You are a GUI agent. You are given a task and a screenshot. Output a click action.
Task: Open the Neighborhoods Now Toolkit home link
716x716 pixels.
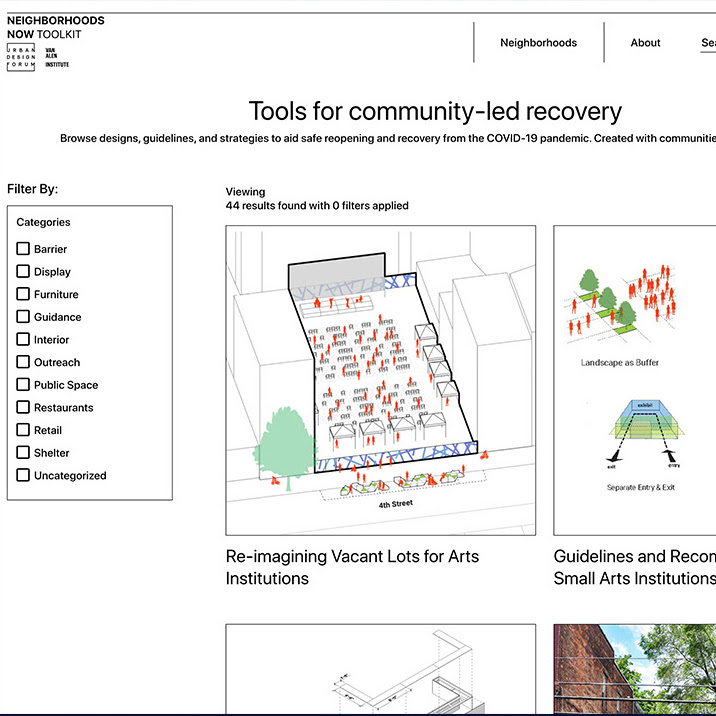click(x=55, y=27)
